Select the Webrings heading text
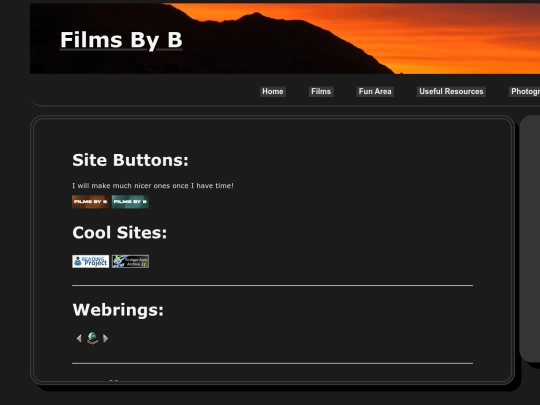This screenshot has height=405, width=540. tap(118, 310)
